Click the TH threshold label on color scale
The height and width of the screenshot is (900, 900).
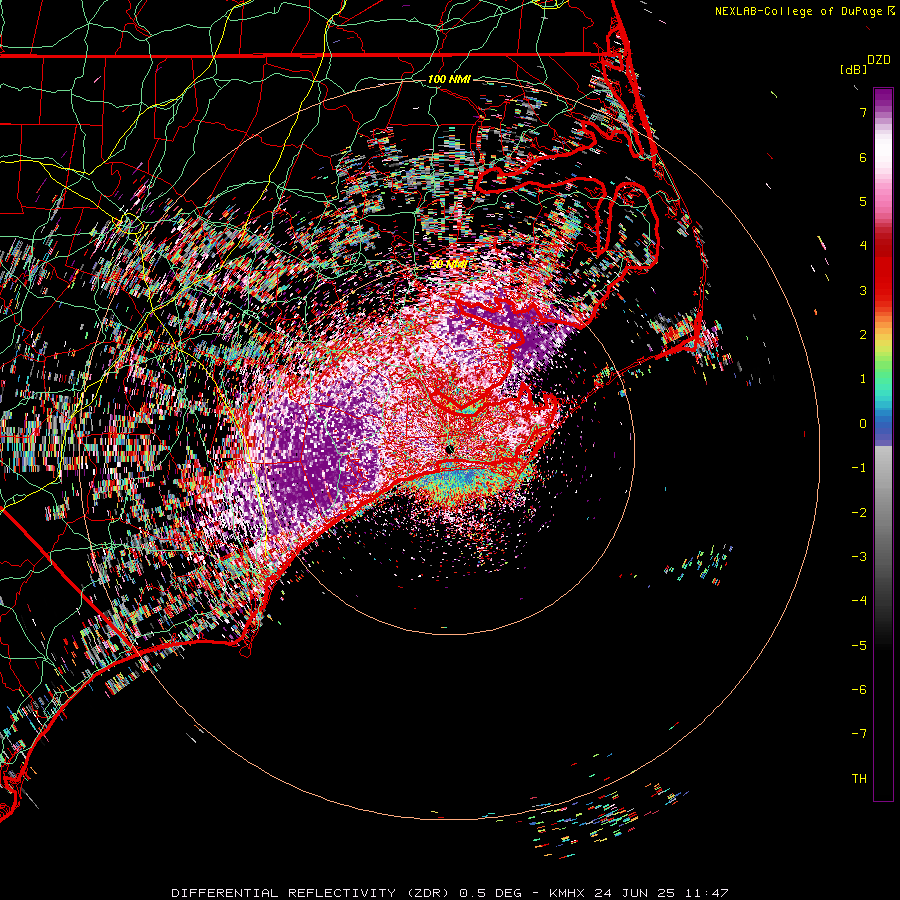click(x=859, y=779)
